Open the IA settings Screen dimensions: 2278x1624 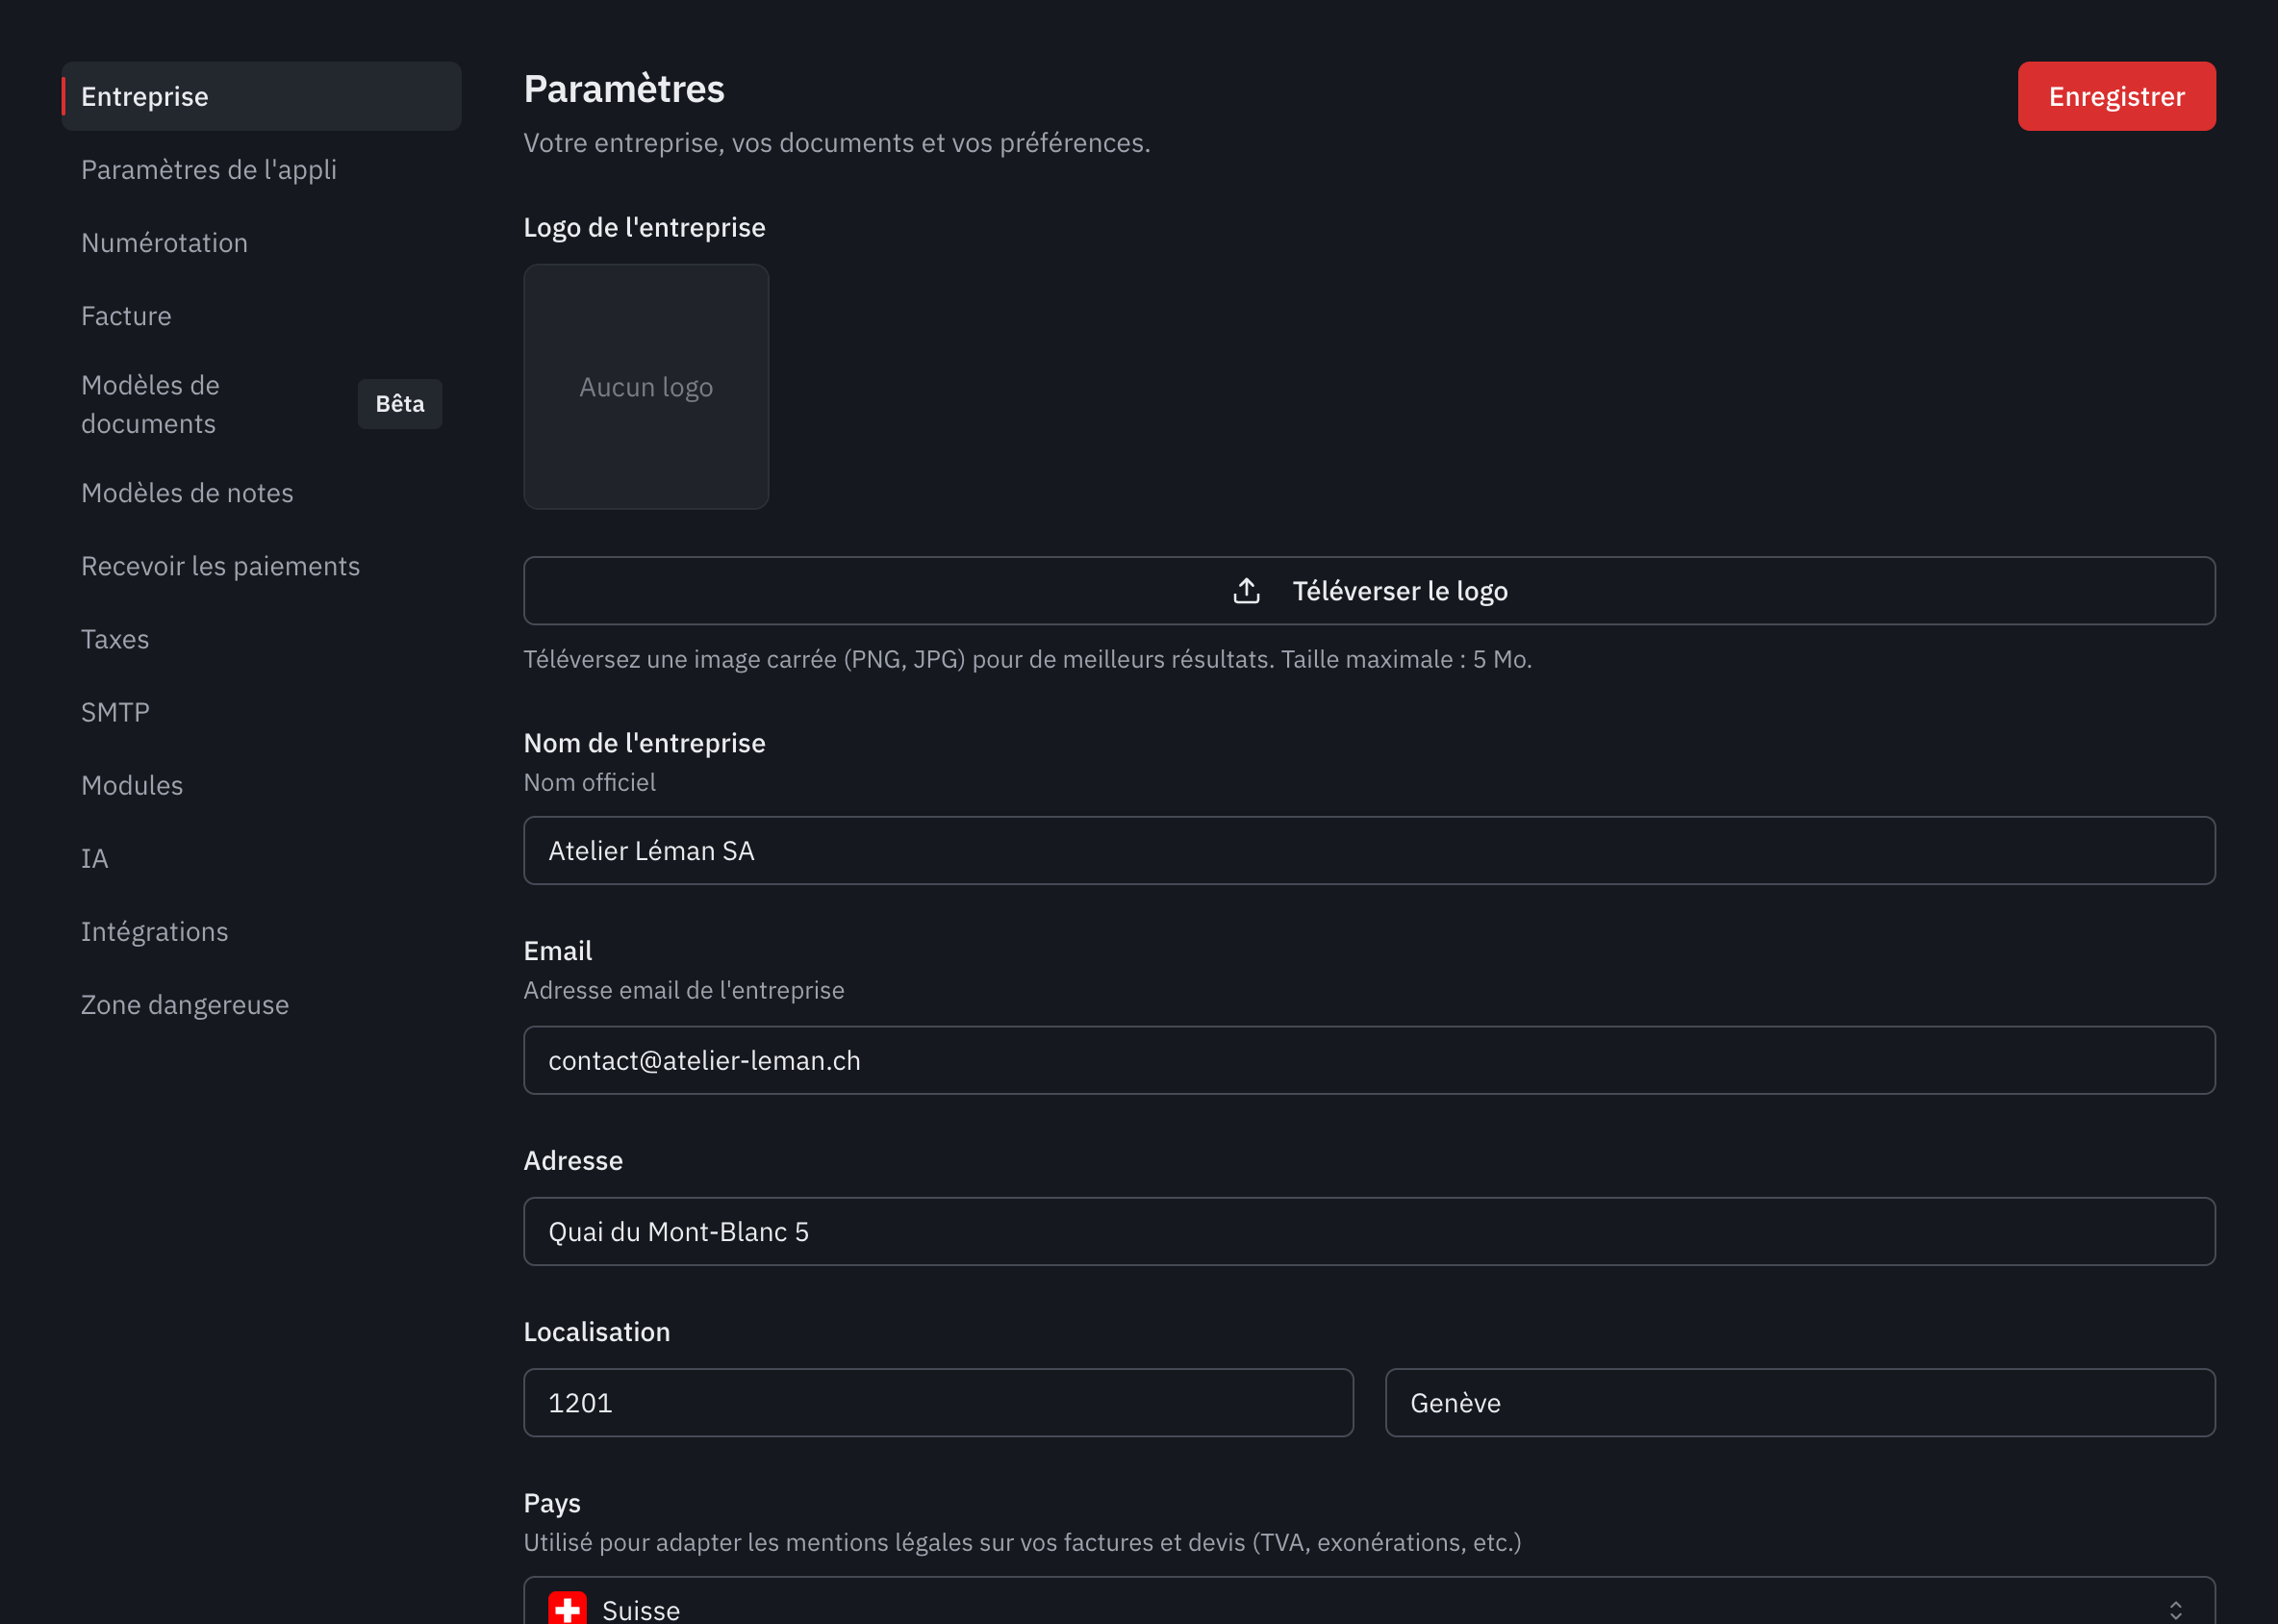point(261,857)
